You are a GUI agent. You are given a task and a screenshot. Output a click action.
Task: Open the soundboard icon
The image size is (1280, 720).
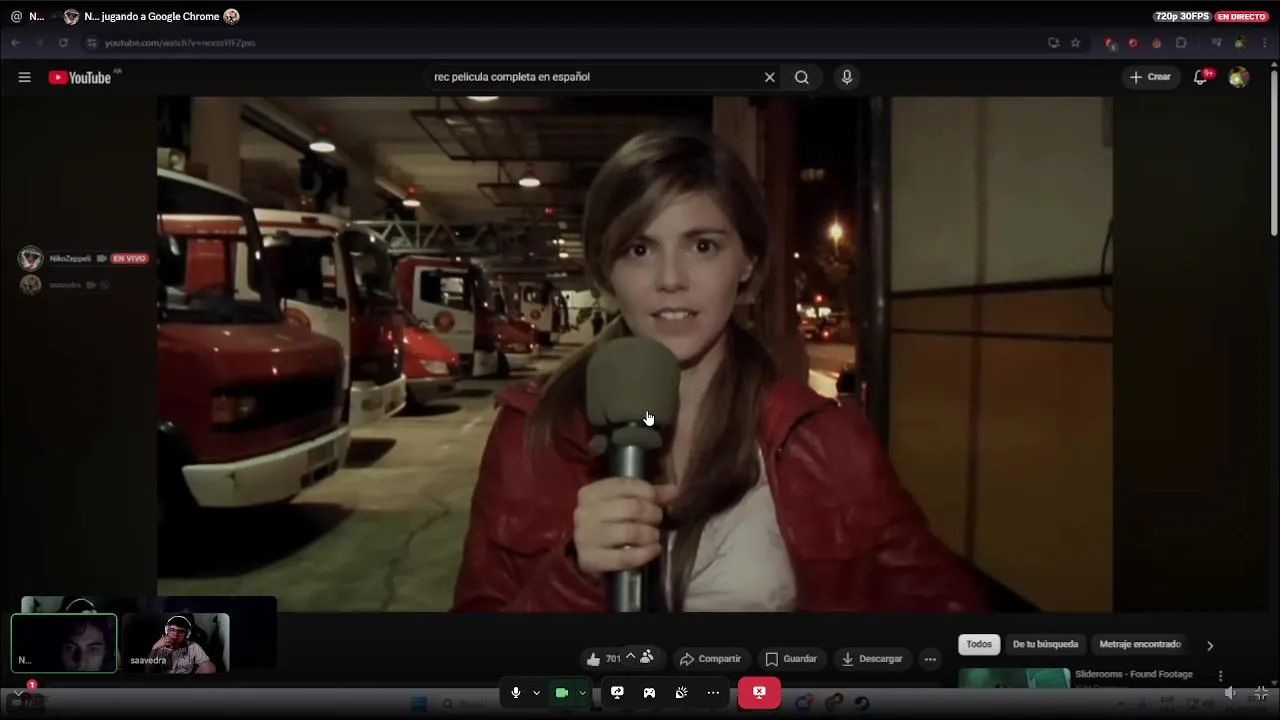coord(681,692)
